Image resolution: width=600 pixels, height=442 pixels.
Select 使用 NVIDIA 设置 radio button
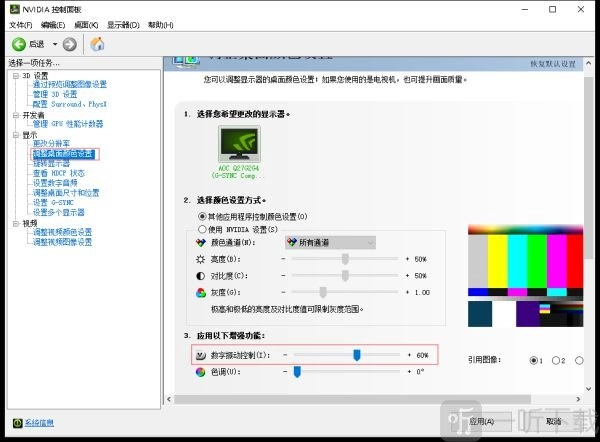203,229
